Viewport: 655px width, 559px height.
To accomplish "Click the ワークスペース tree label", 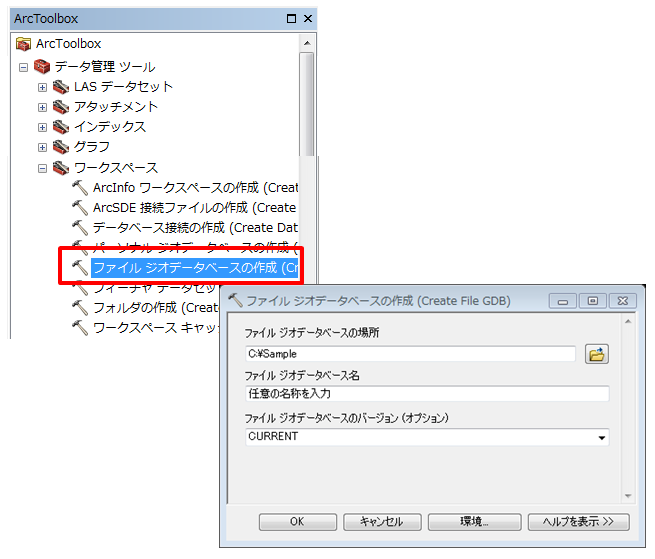I will (116, 168).
